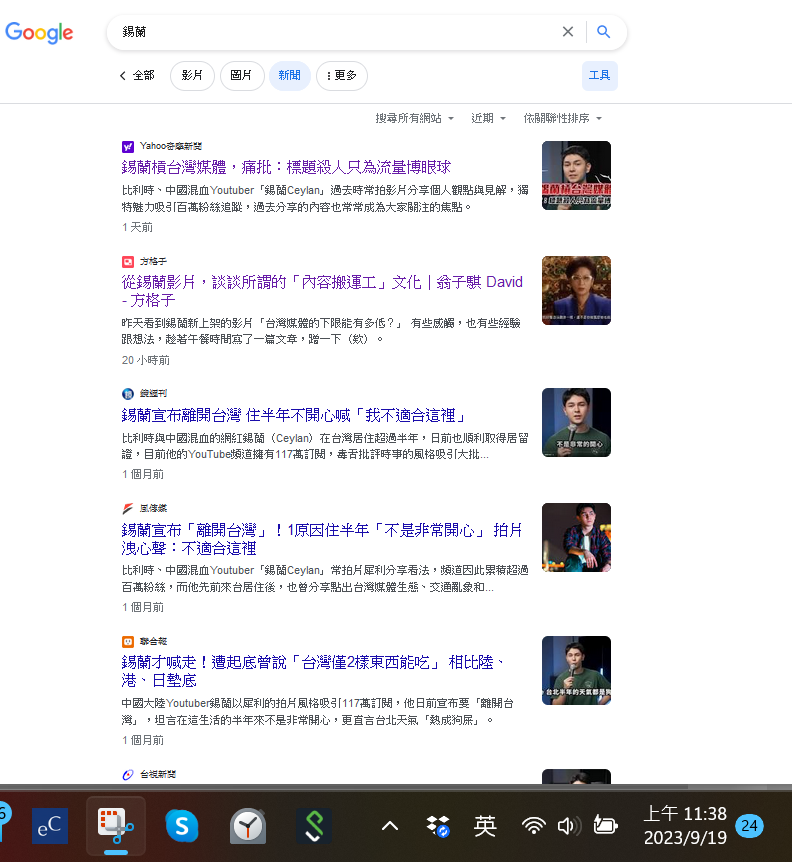Switch to the 影片 tab
This screenshot has height=862, width=792.
click(x=192, y=75)
